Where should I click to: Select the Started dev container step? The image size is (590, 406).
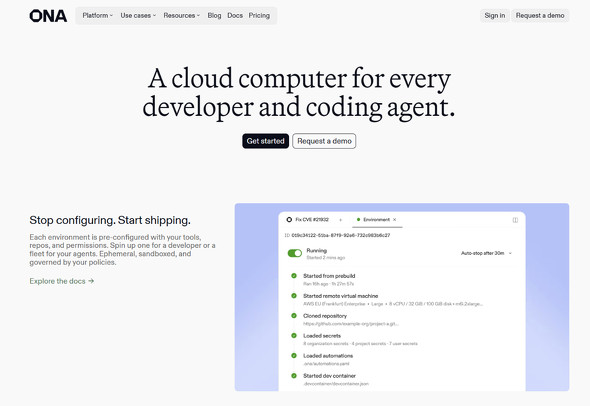tap(330, 376)
